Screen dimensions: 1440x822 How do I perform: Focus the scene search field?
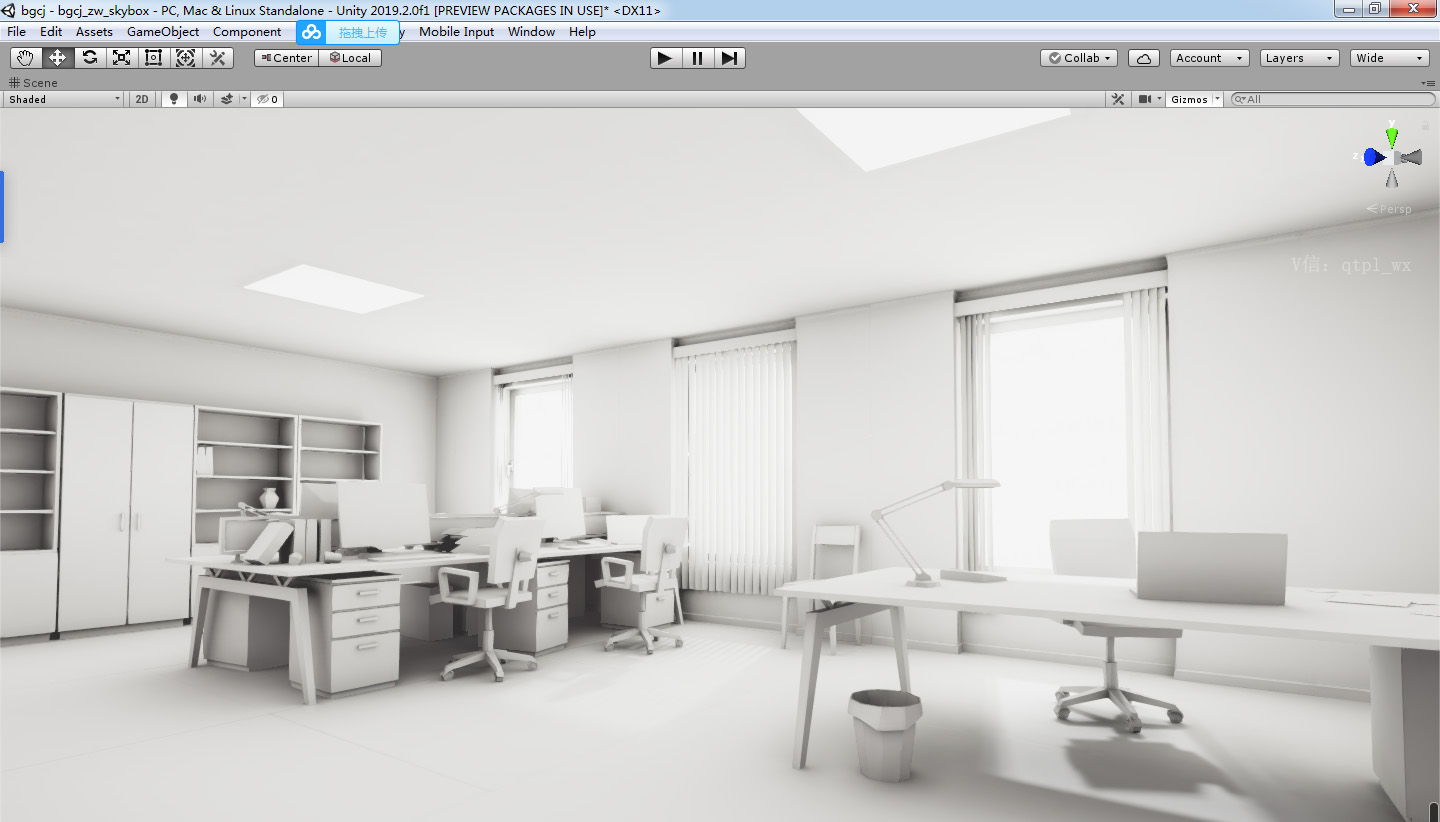point(1333,99)
